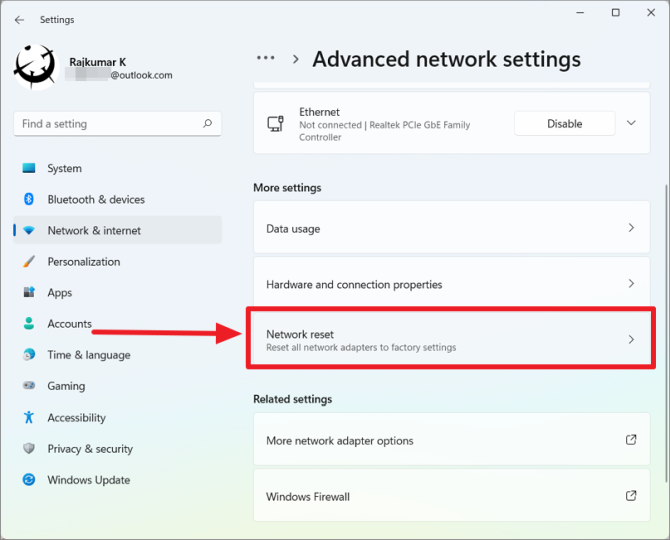Click the Personalization paintbrush icon
Screen dimensions: 670x540
29,261
